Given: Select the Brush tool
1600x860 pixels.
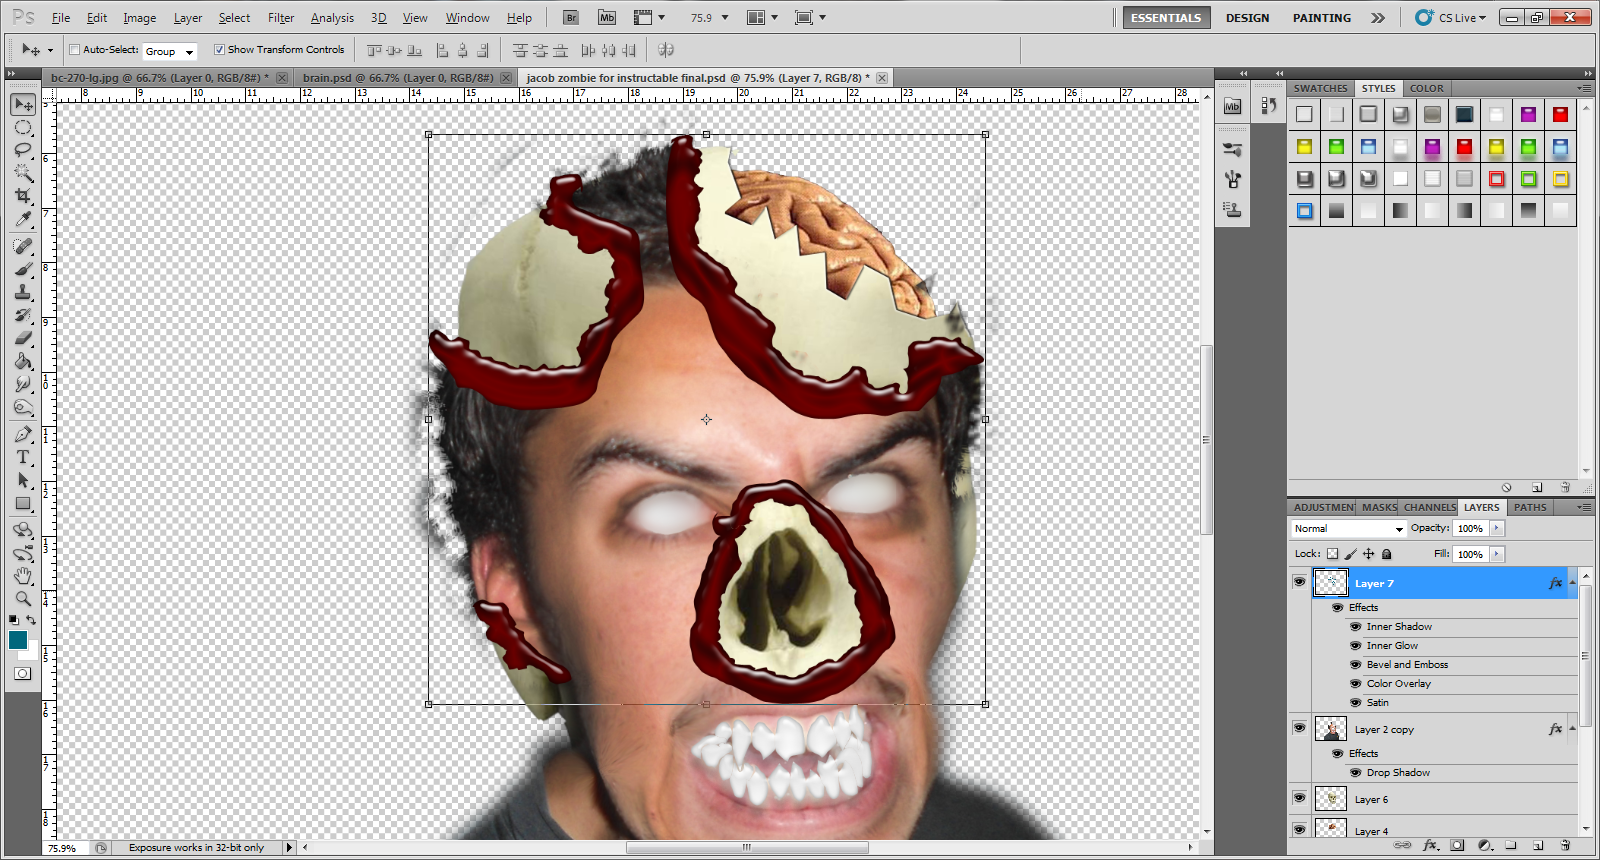Looking at the screenshot, I should [23, 269].
